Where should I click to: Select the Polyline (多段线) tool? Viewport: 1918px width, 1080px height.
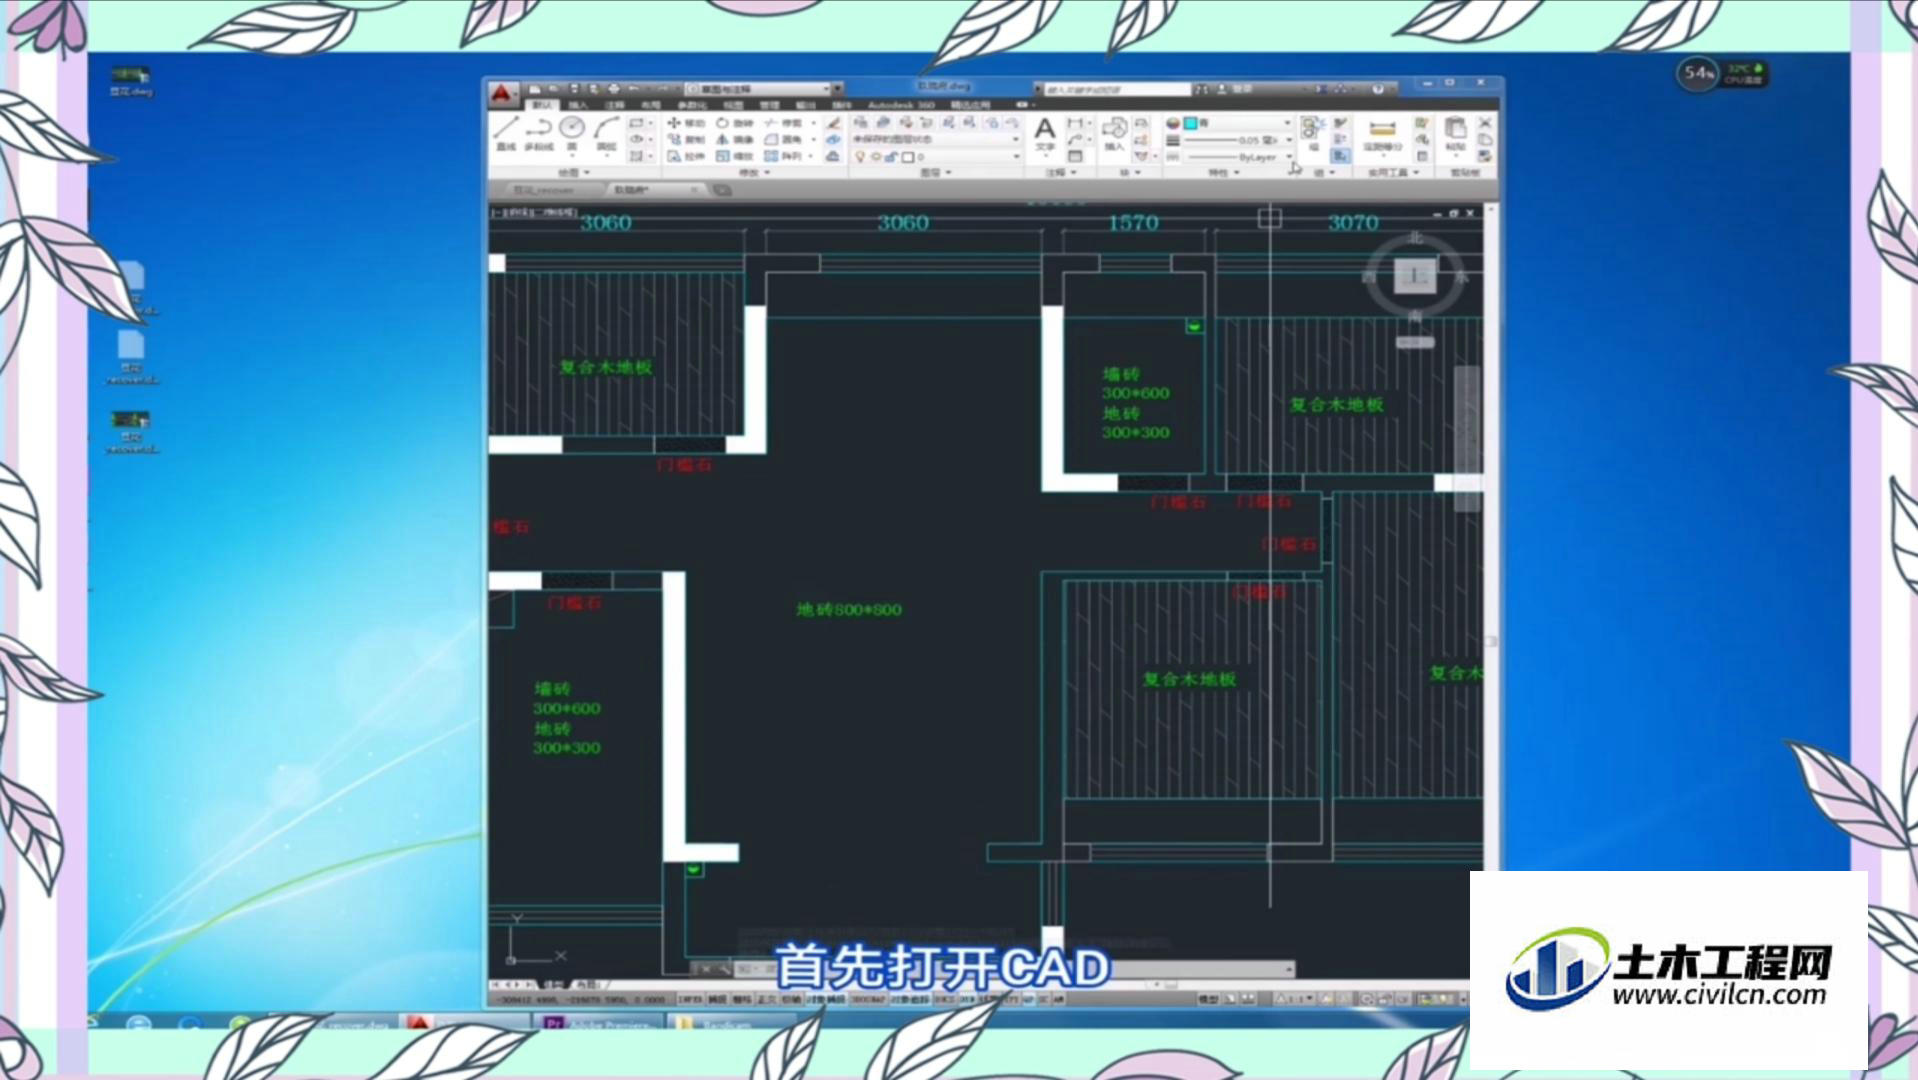tap(538, 132)
